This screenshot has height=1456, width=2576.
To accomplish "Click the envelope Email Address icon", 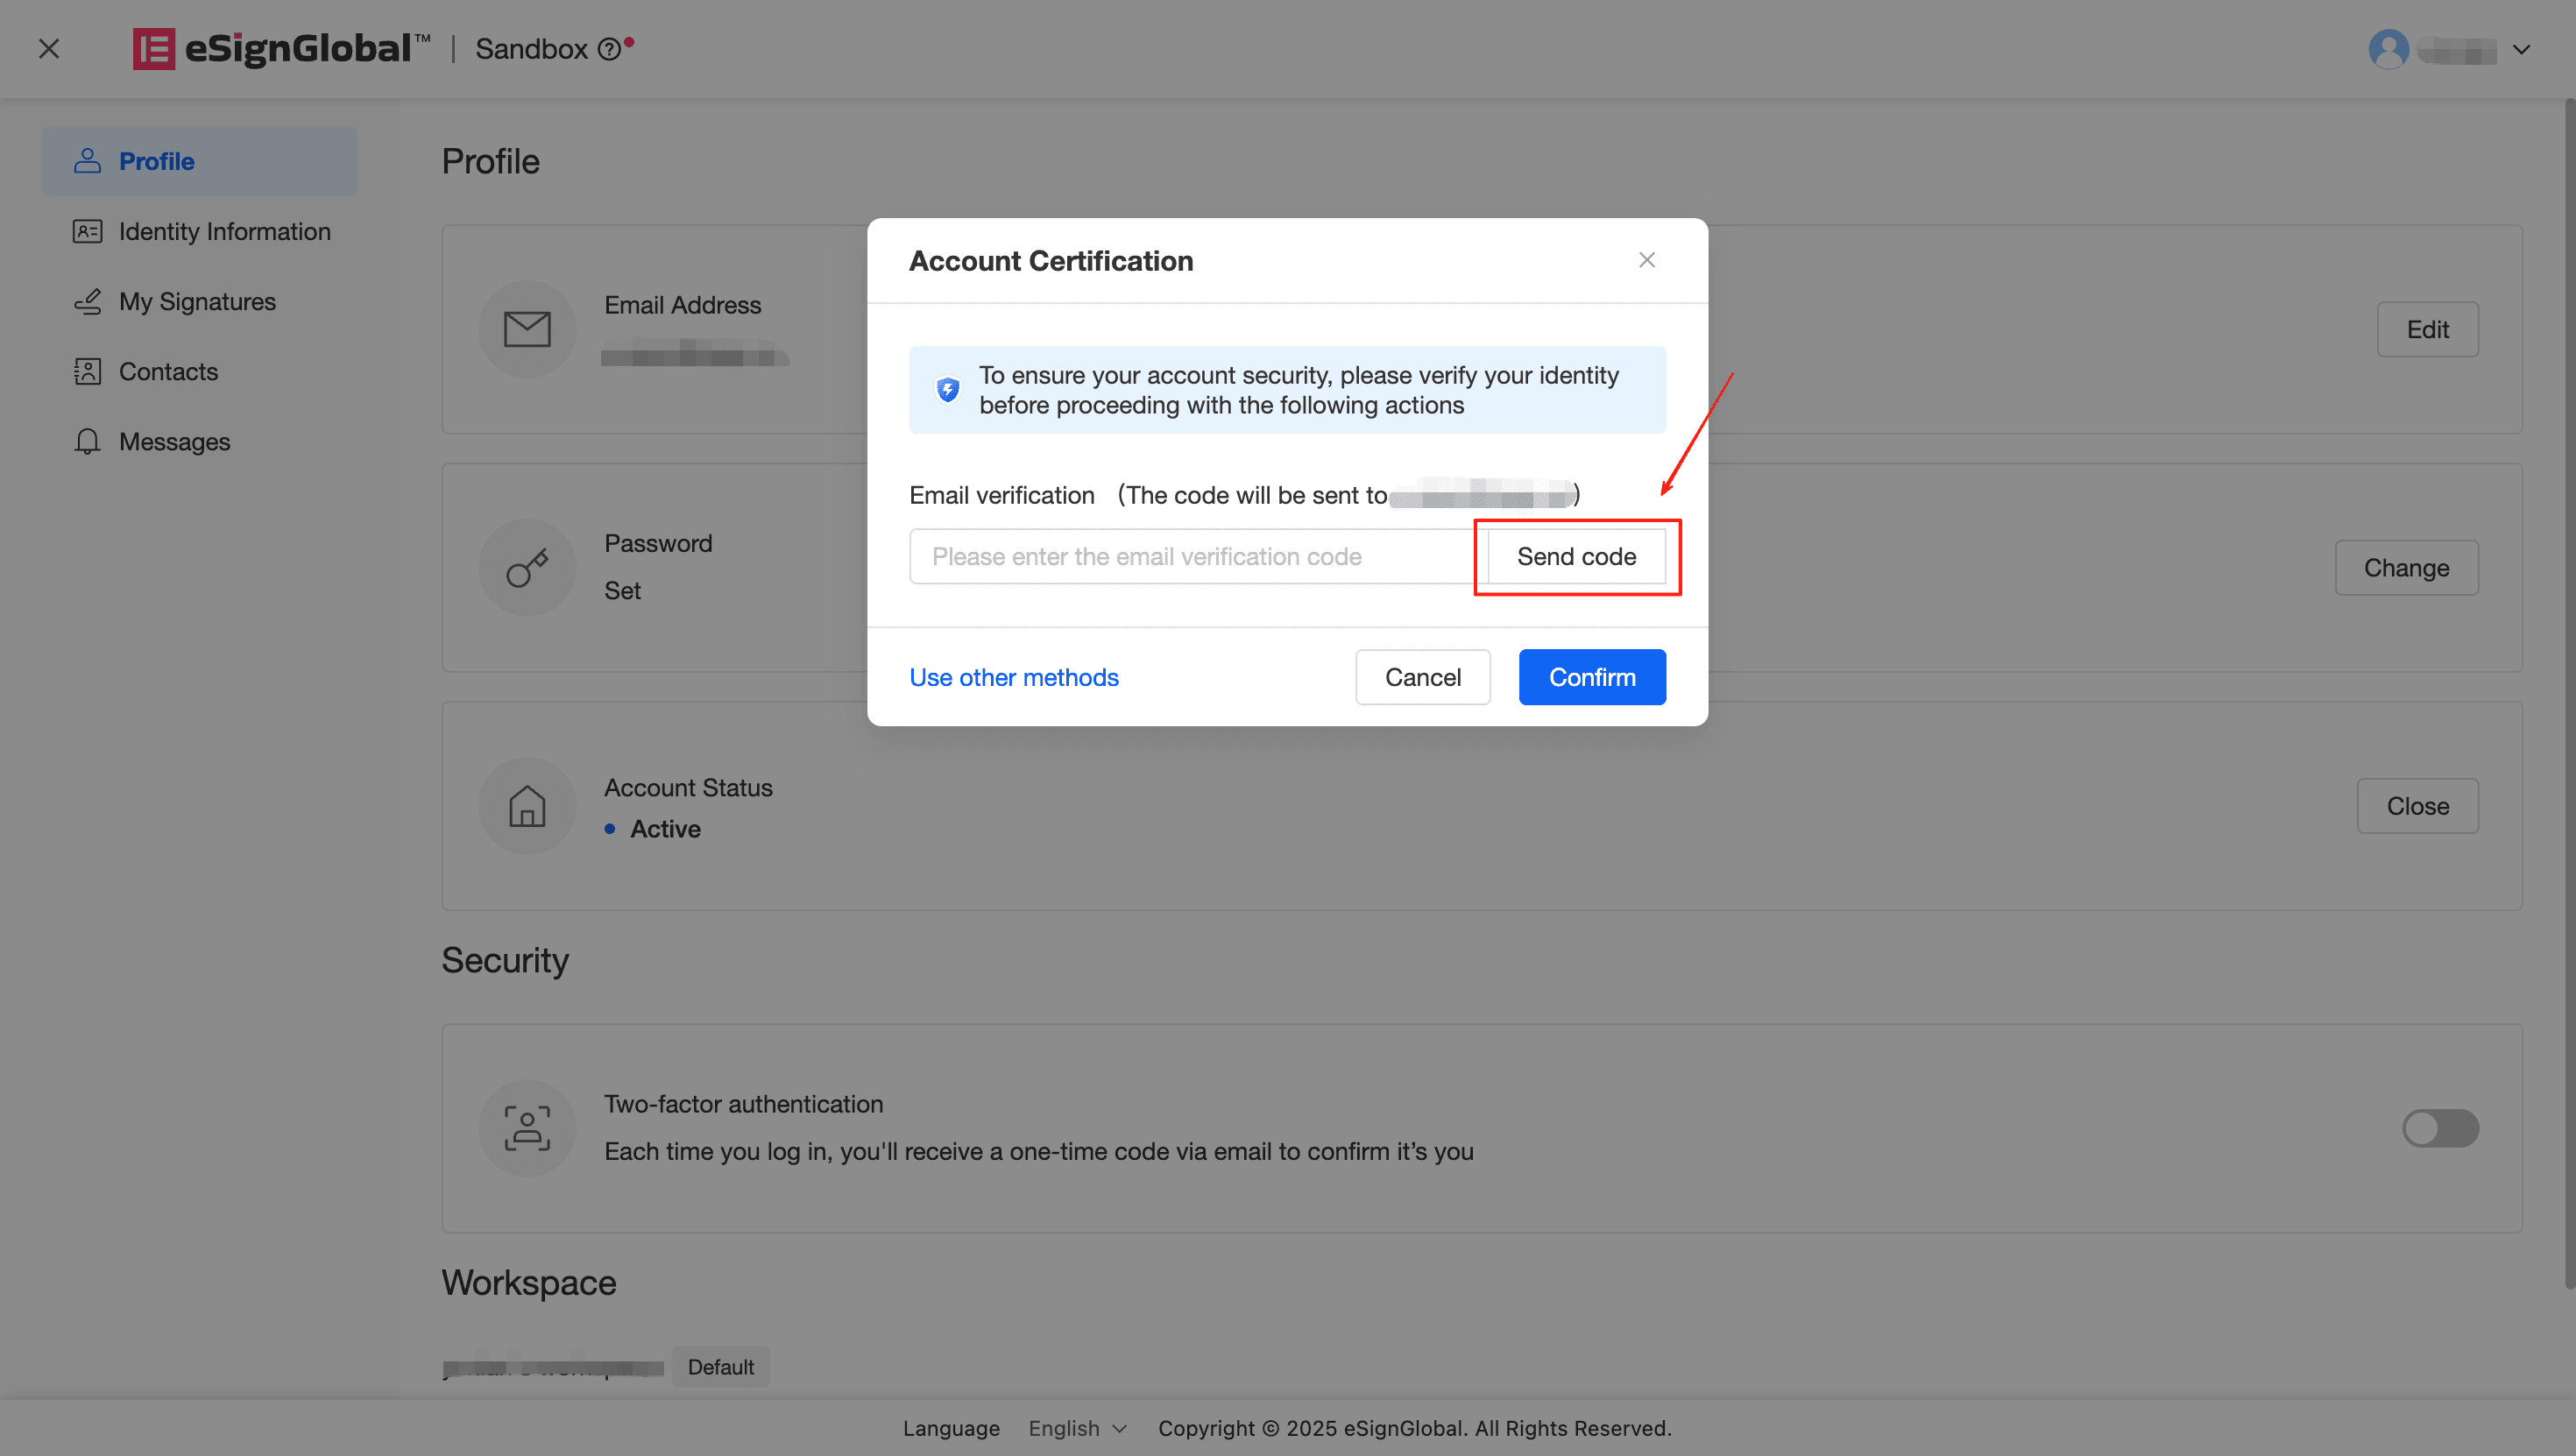I will tap(527, 329).
